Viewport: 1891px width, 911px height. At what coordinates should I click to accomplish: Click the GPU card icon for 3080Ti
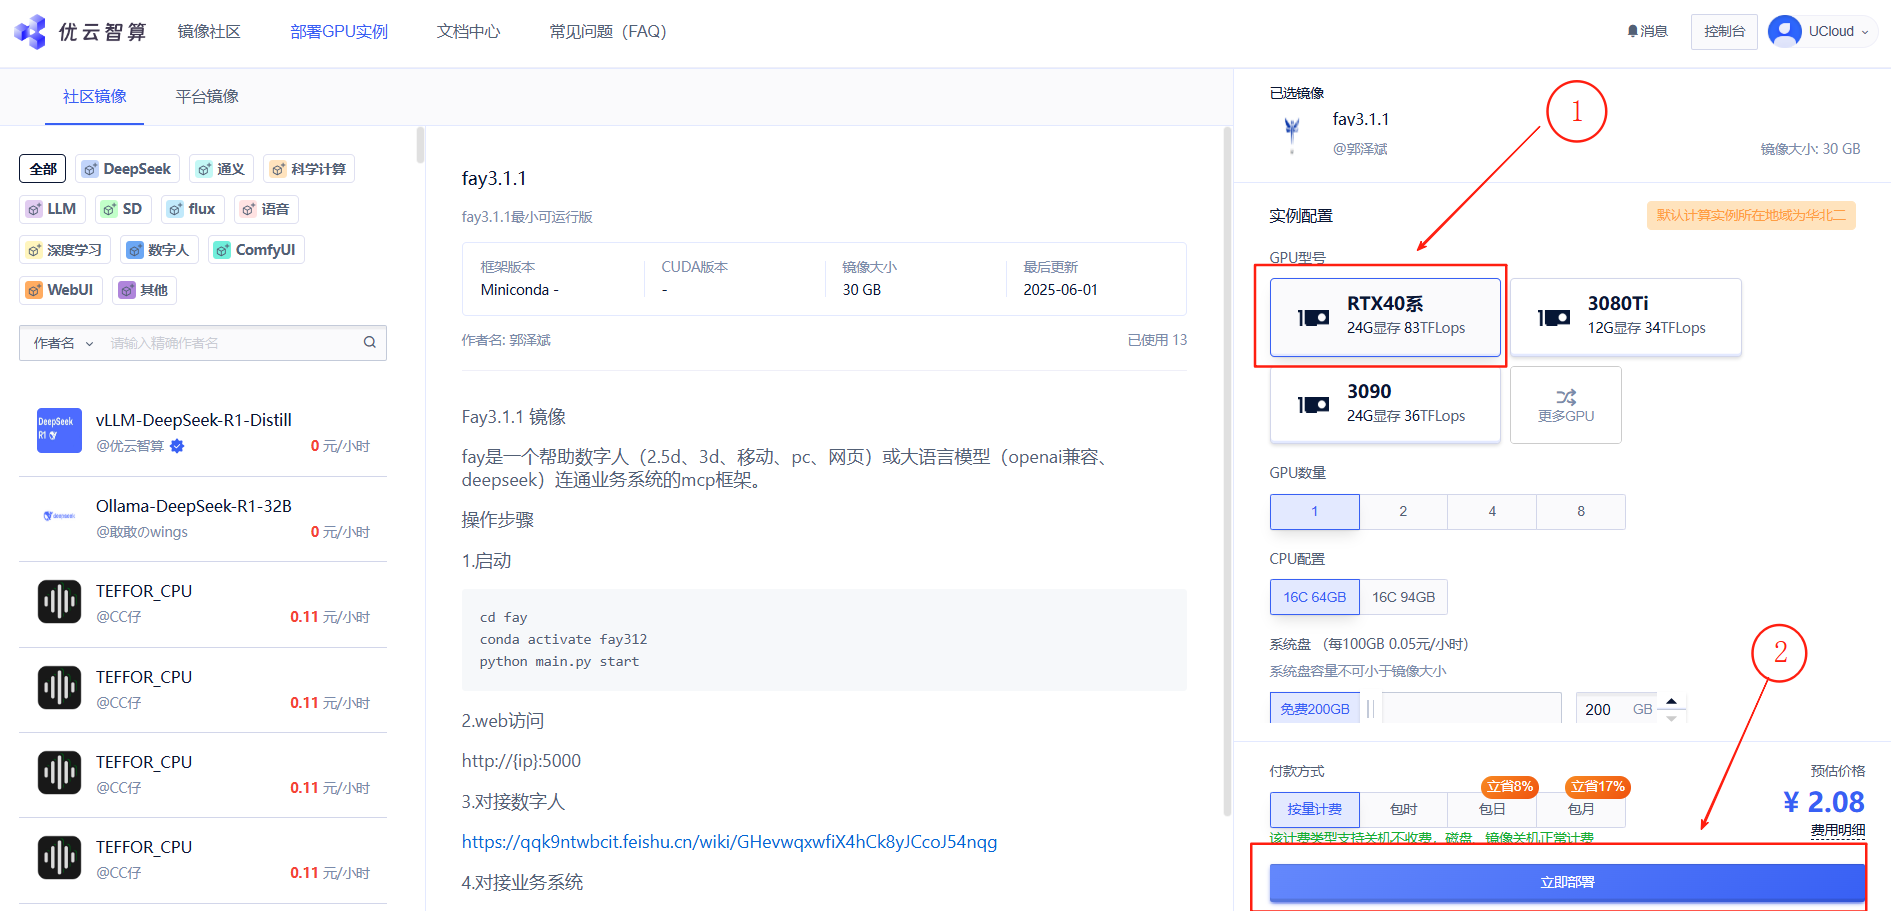tap(1554, 318)
